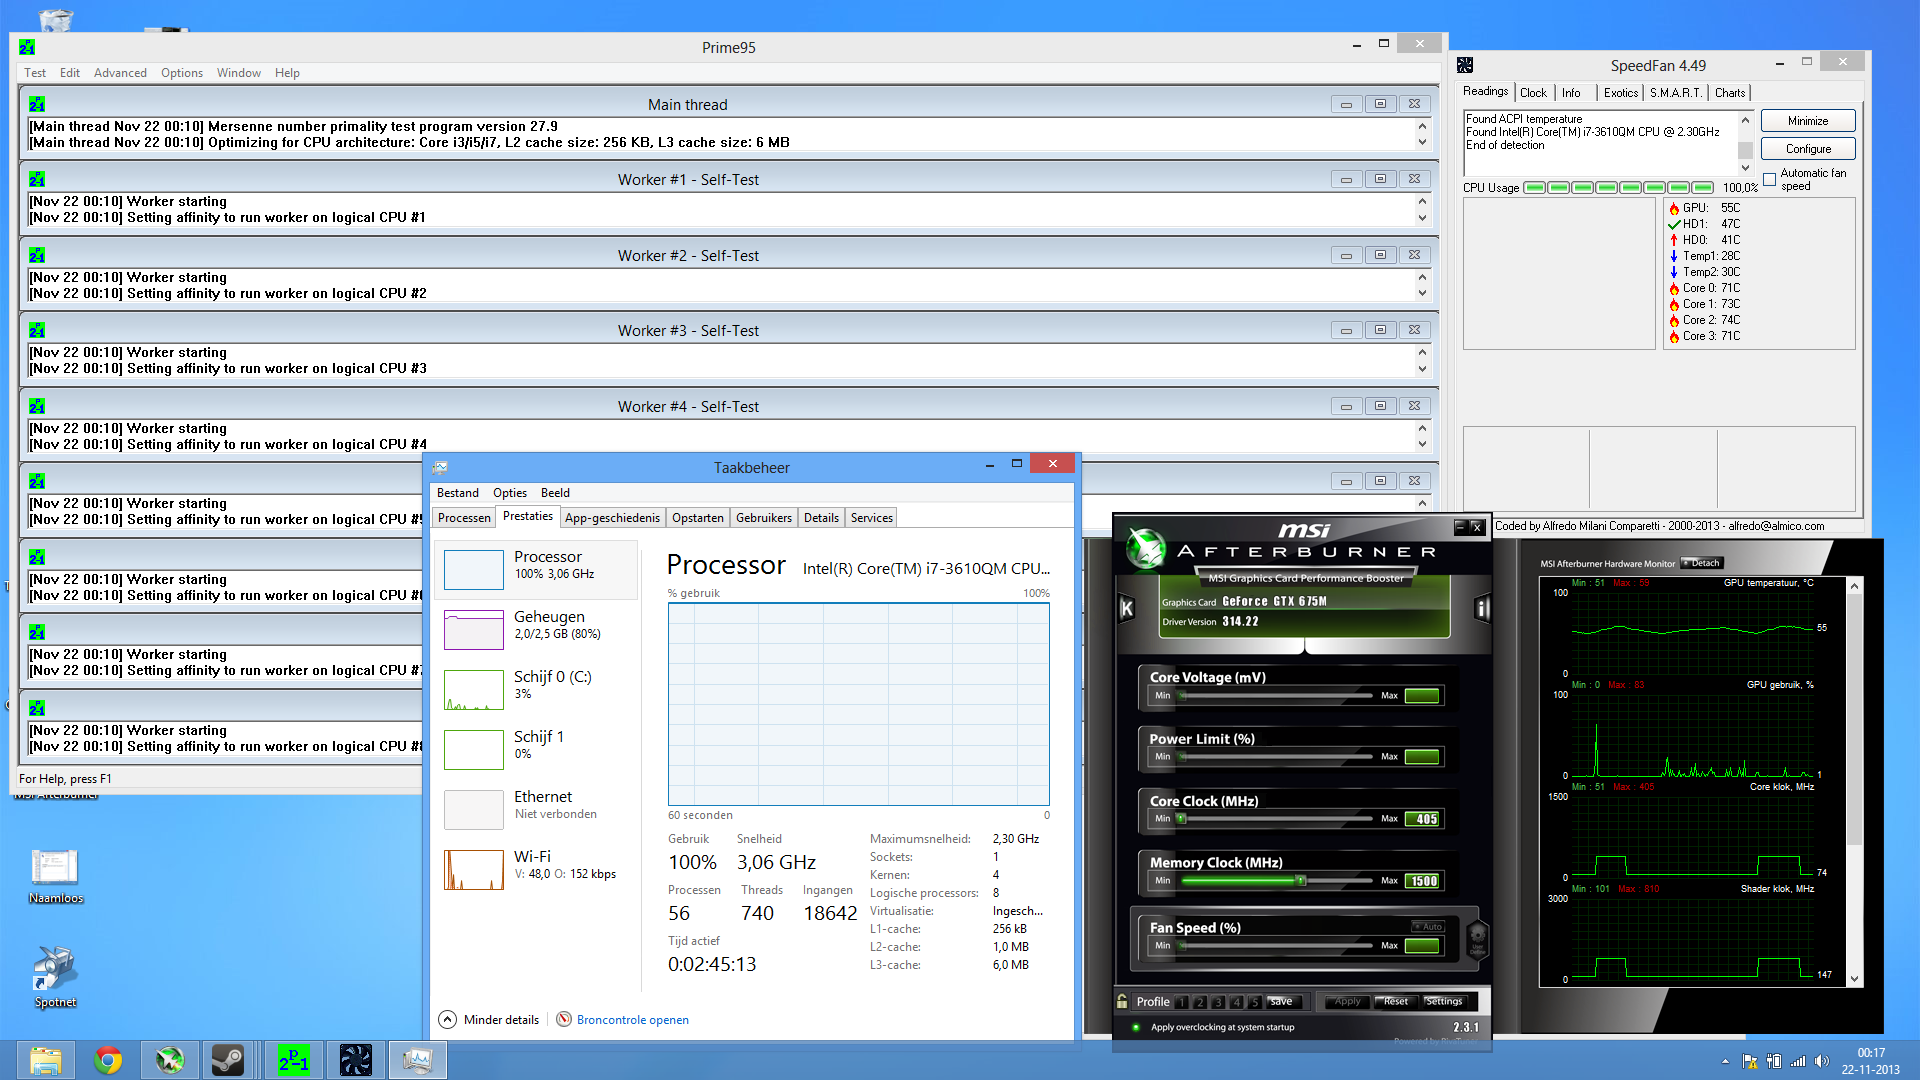The height and width of the screenshot is (1080, 1920).
Task: Toggle Apply overclocking at system startup
Action: pyautogui.click(x=1136, y=1027)
